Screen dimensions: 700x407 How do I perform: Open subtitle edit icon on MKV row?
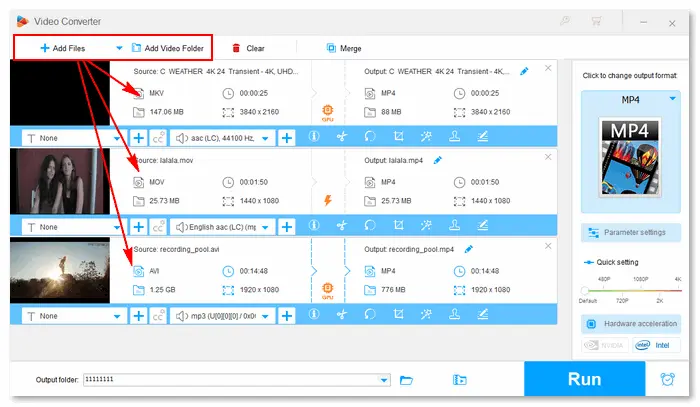pyautogui.click(x=483, y=137)
